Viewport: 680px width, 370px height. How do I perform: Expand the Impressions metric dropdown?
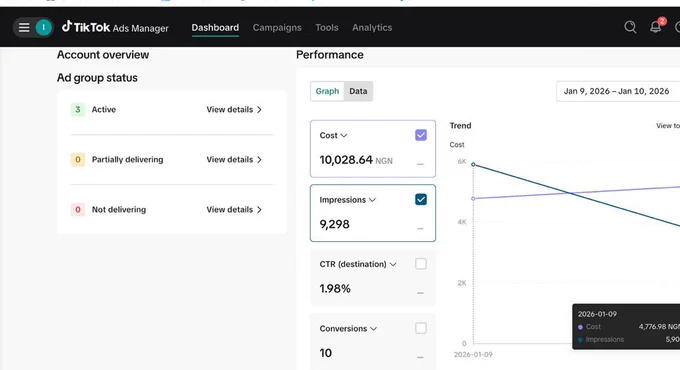(x=372, y=200)
